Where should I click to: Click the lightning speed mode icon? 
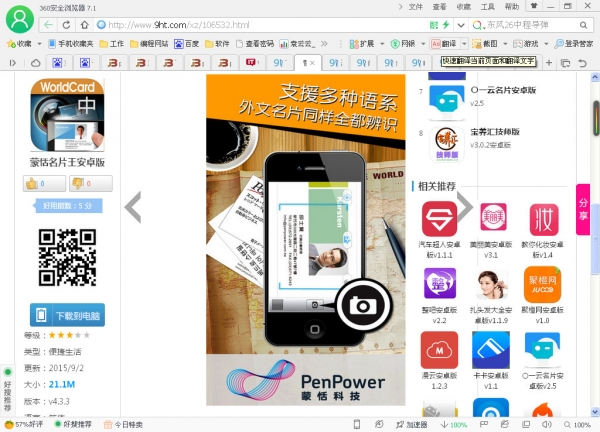(x=446, y=25)
